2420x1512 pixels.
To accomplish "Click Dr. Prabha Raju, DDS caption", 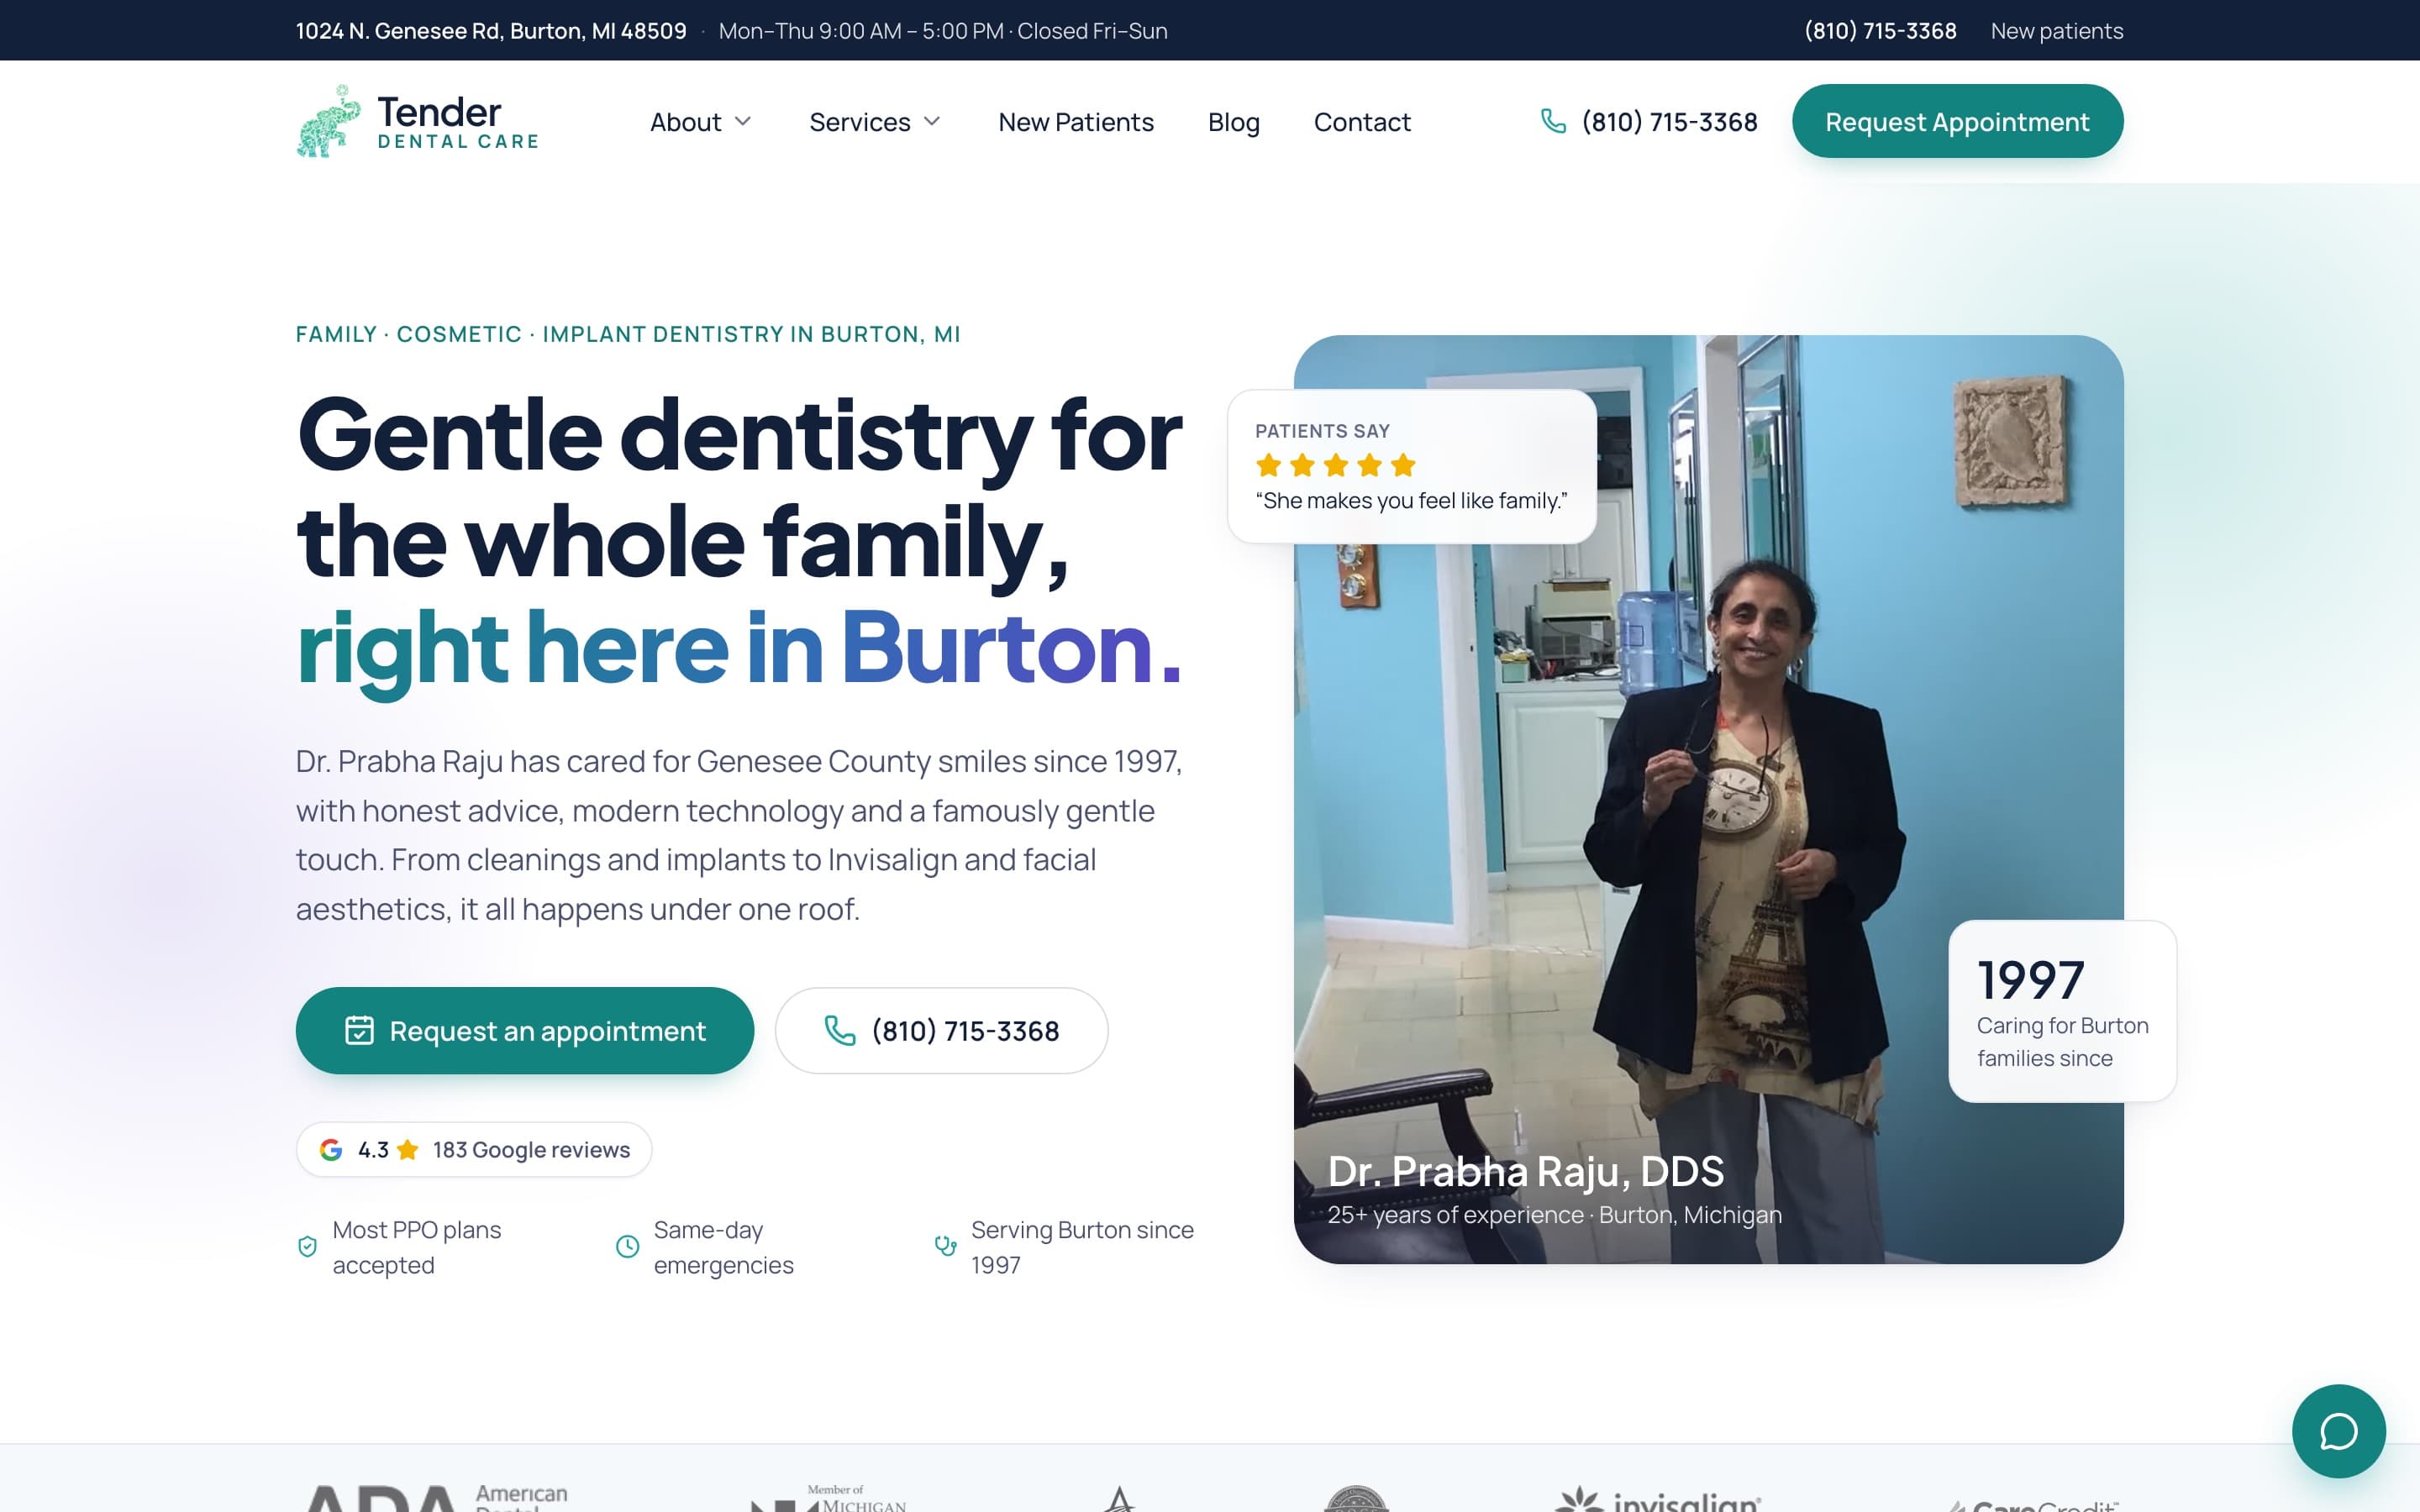I will pos(1525,1170).
